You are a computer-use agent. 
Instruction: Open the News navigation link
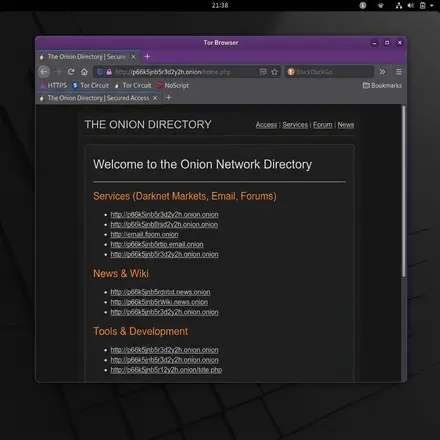pyautogui.click(x=346, y=125)
